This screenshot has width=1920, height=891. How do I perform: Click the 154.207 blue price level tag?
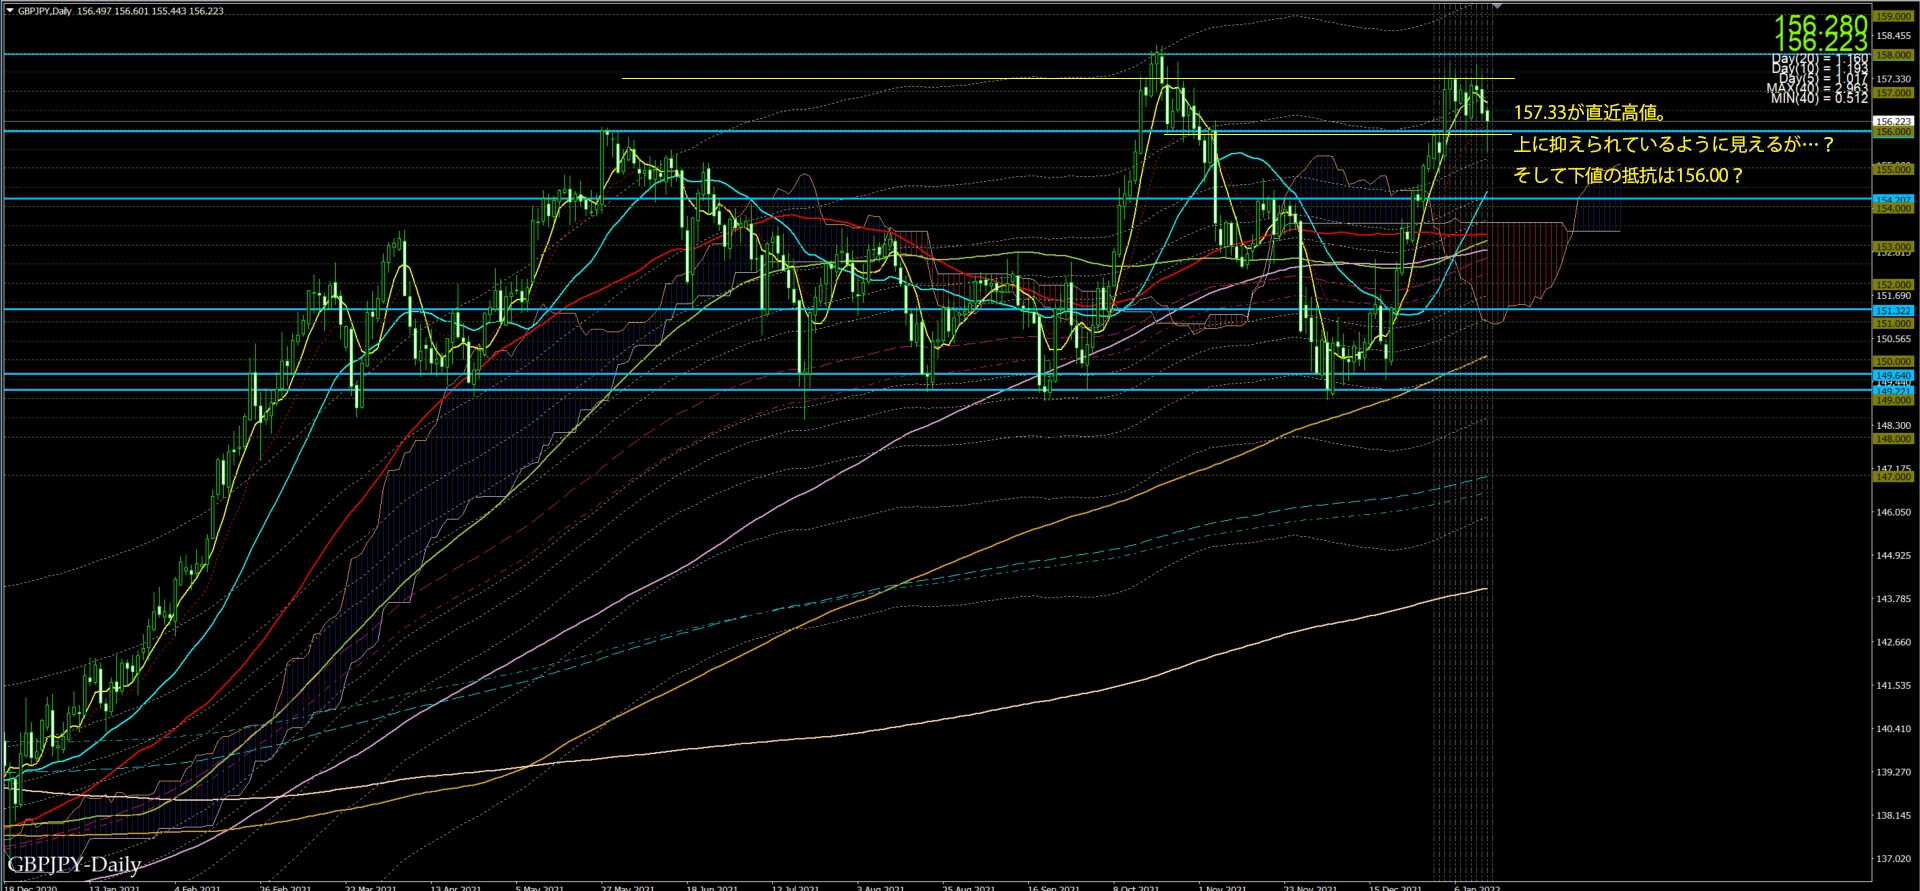1892,200
